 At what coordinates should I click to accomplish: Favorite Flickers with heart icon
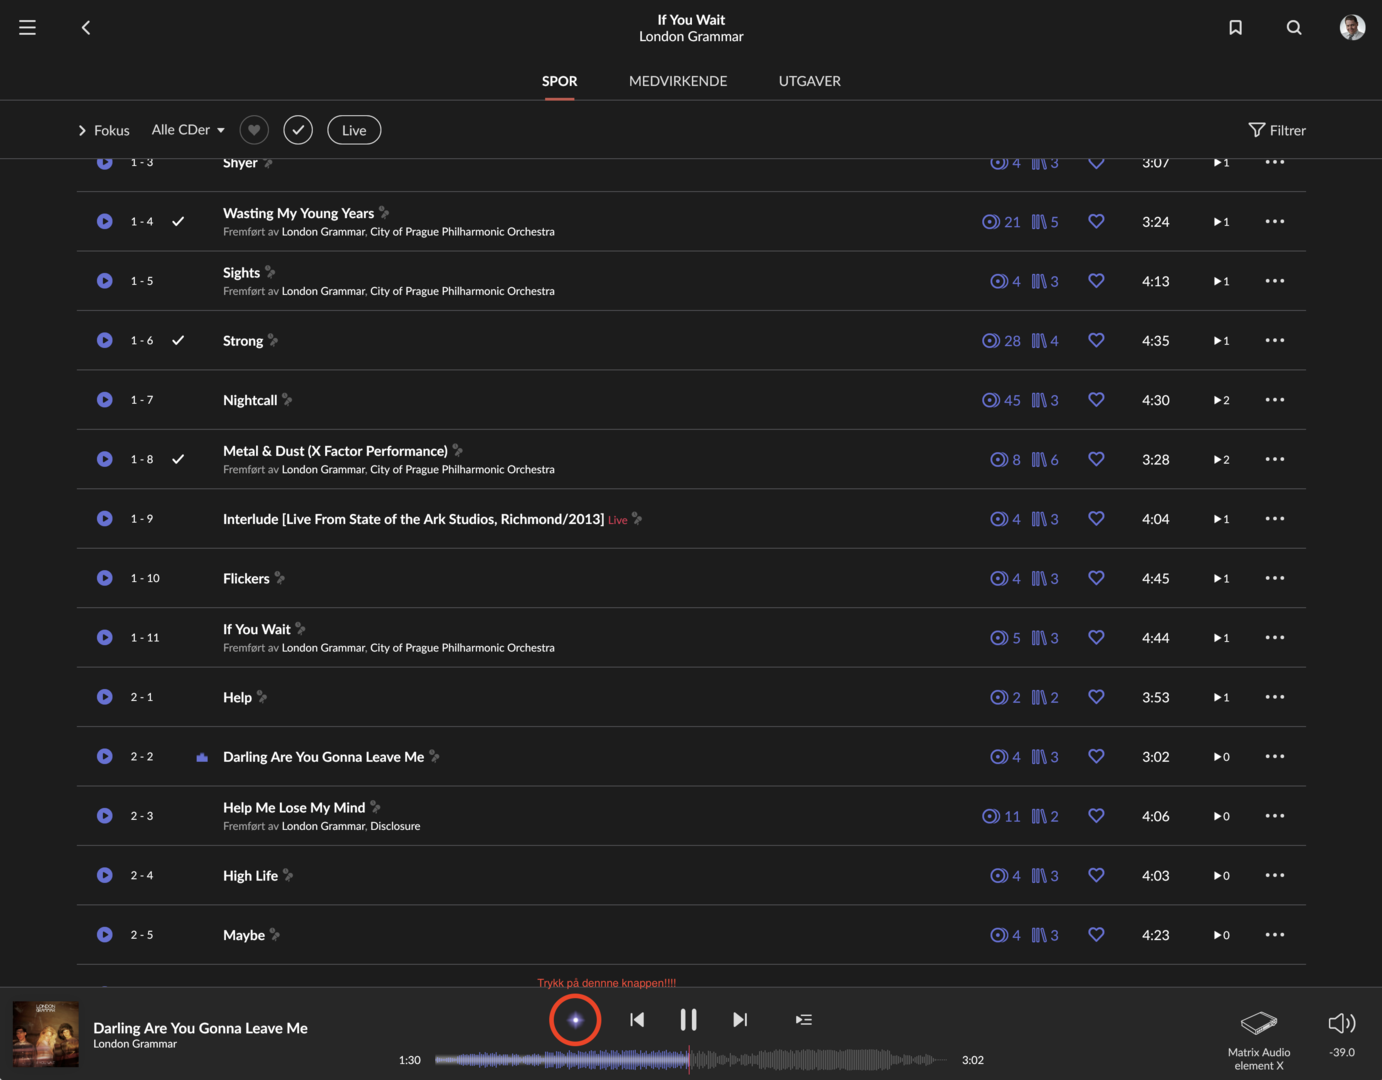(x=1096, y=578)
